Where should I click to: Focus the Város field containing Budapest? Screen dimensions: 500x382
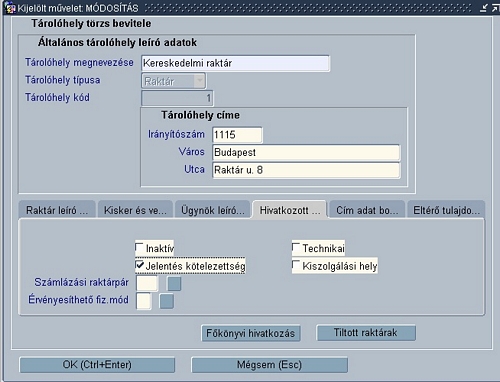(306, 152)
